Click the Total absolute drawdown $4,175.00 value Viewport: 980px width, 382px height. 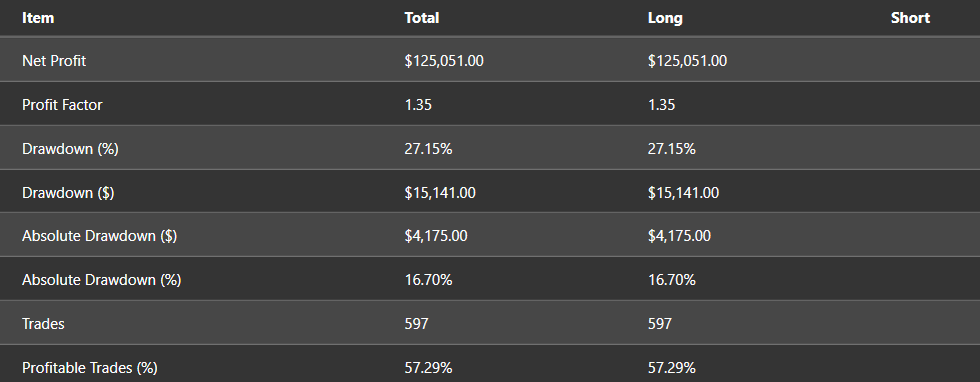[x=436, y=236]
